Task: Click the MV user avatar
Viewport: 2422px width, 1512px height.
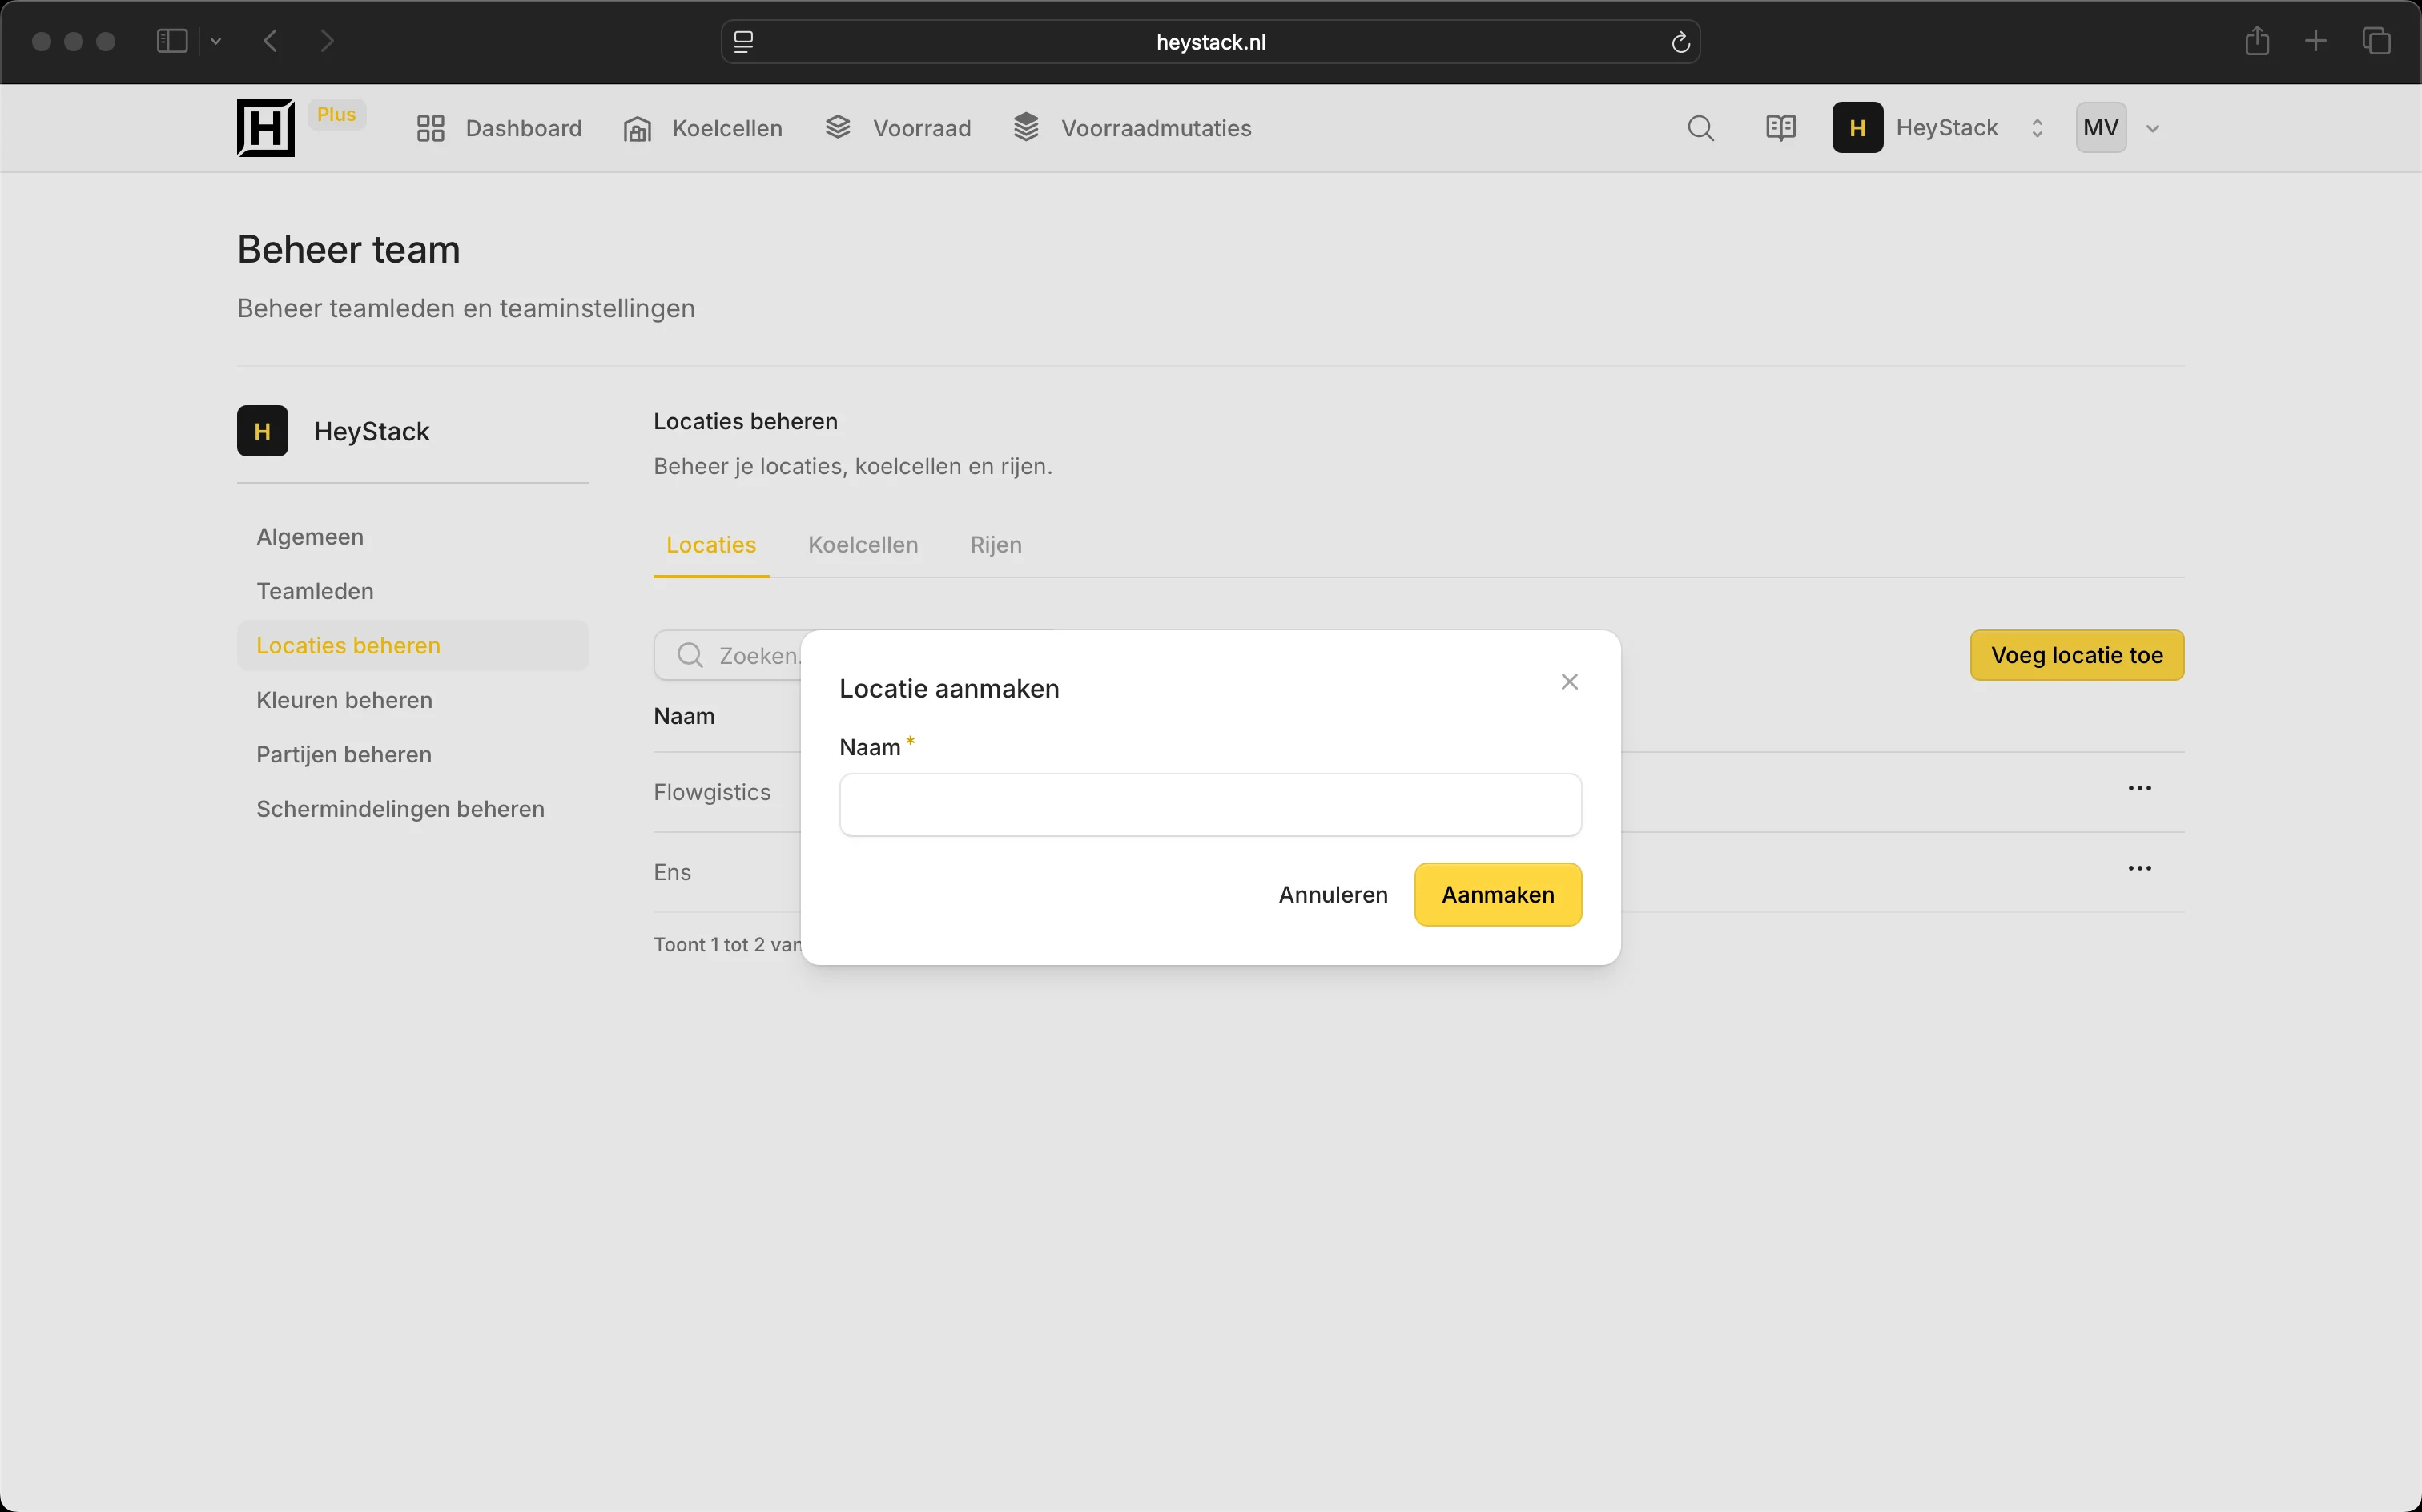Action: point(2101,128)
